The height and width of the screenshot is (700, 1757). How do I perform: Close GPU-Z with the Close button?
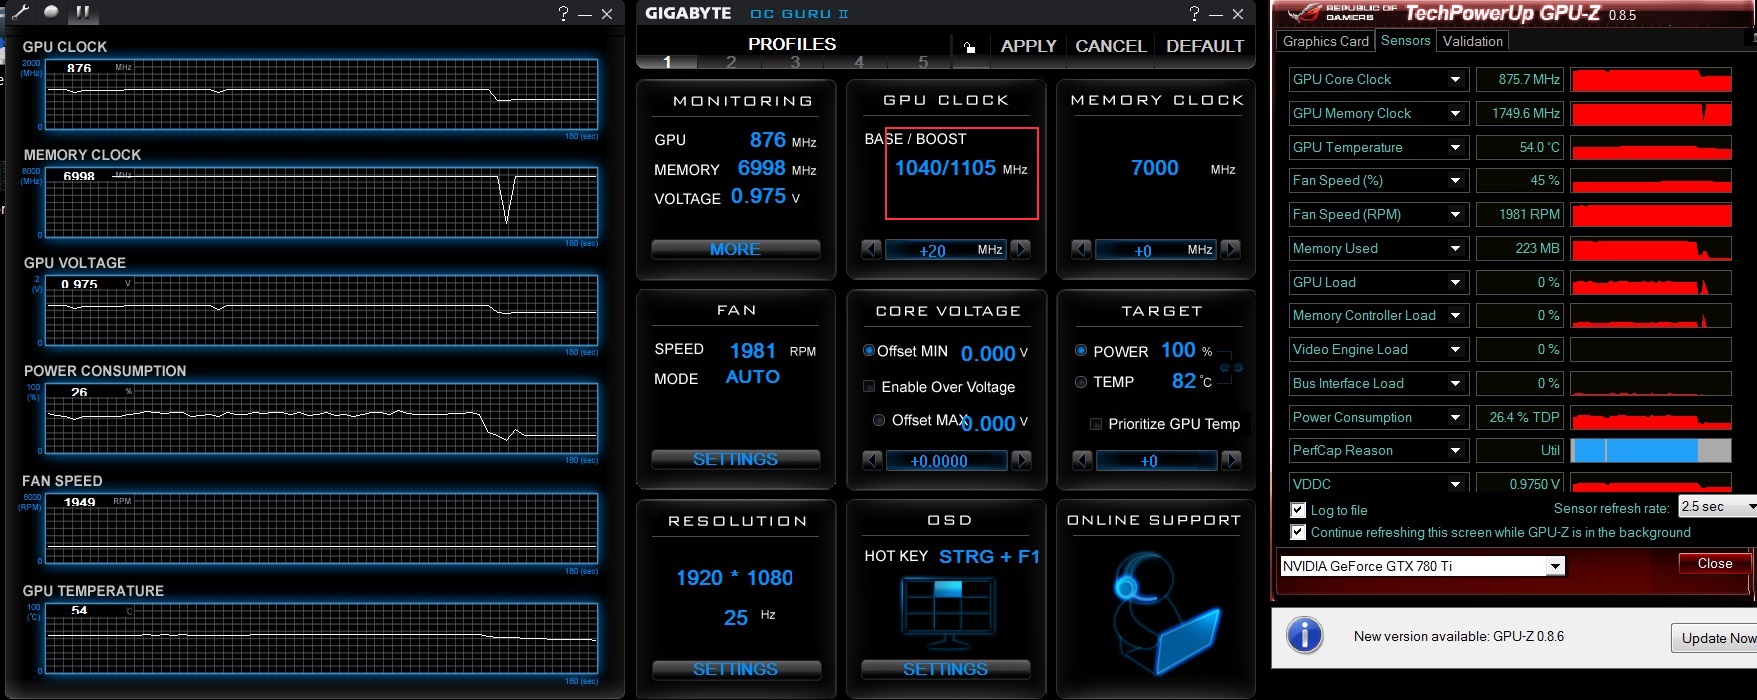1714,564
